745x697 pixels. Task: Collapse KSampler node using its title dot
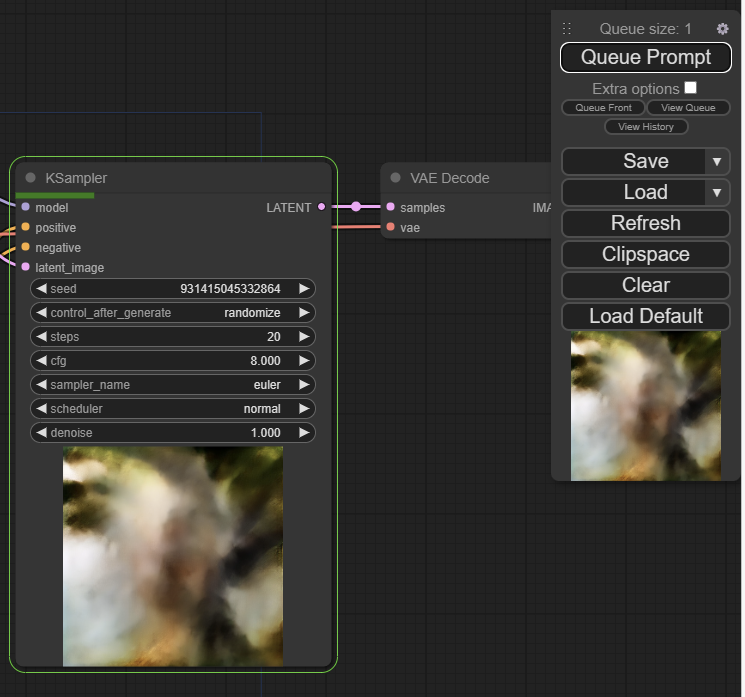click(x=30, y=178)
